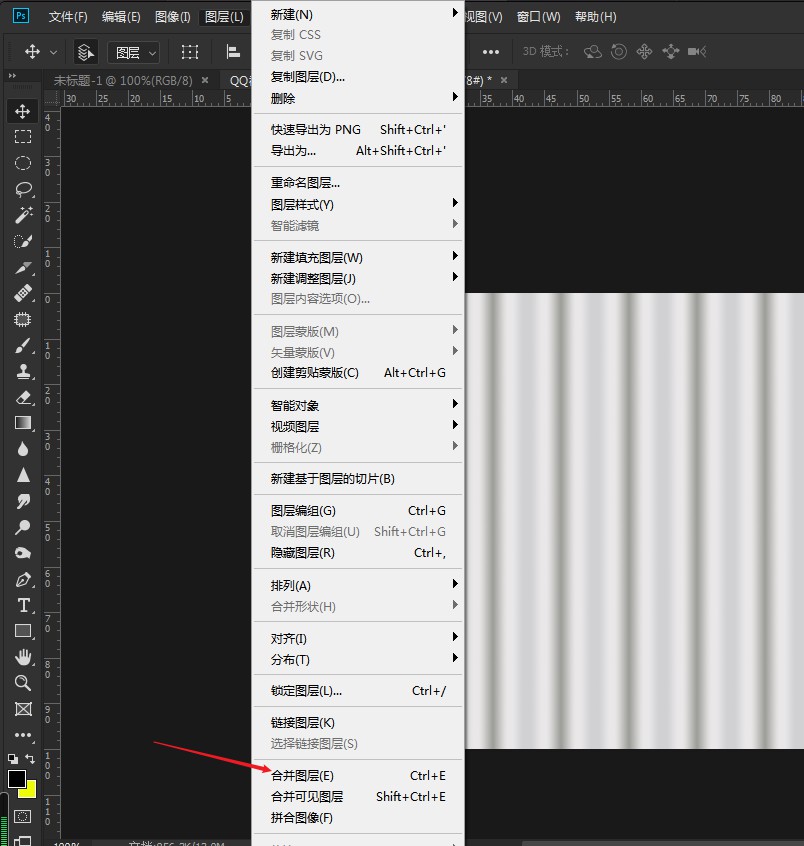Image resolution: width=804 pixels, height=846 pixels.
Task: Click the align left edges icon
Action: click(233, 52)
